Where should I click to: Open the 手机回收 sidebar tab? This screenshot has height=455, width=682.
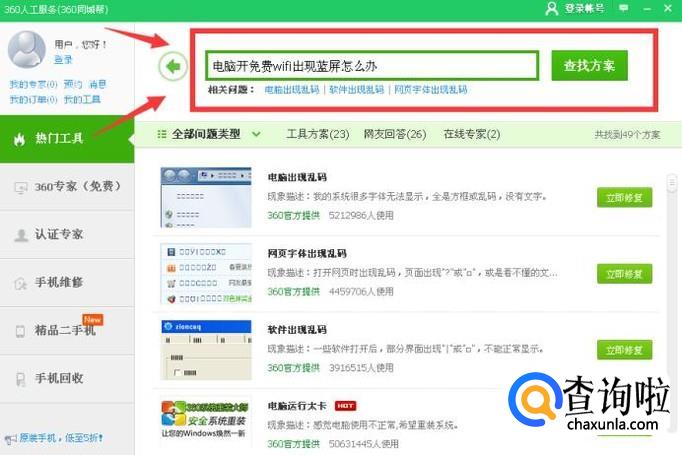(x=67, y=378)
